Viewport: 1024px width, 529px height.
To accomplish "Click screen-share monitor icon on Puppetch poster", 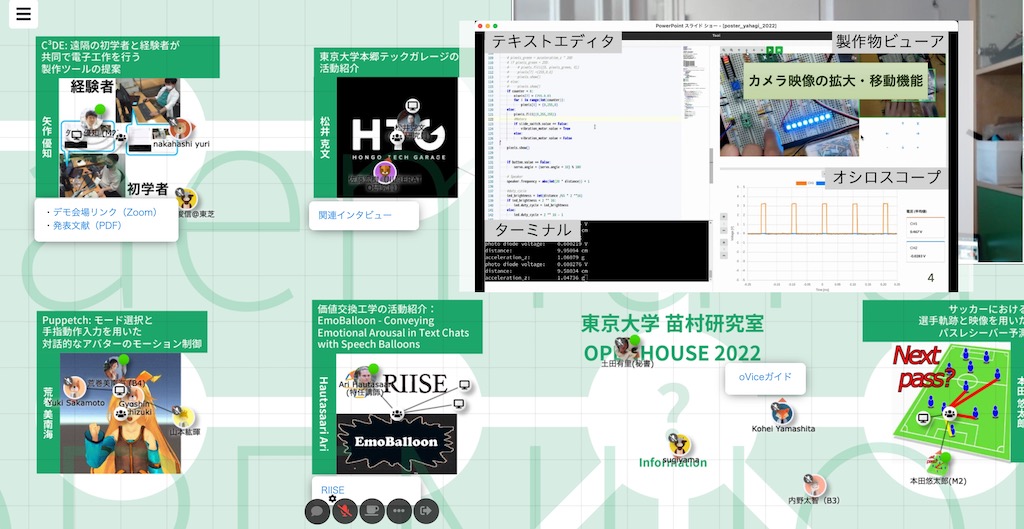I will point(120,390).
